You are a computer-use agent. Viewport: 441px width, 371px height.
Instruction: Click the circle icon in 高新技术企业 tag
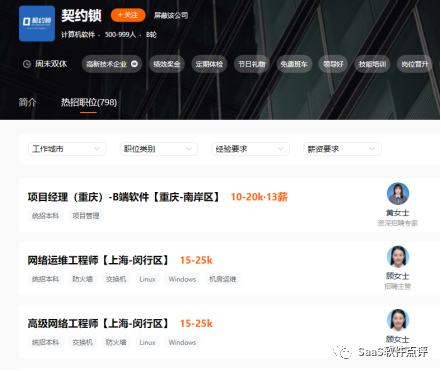click(x=134, y=64)
